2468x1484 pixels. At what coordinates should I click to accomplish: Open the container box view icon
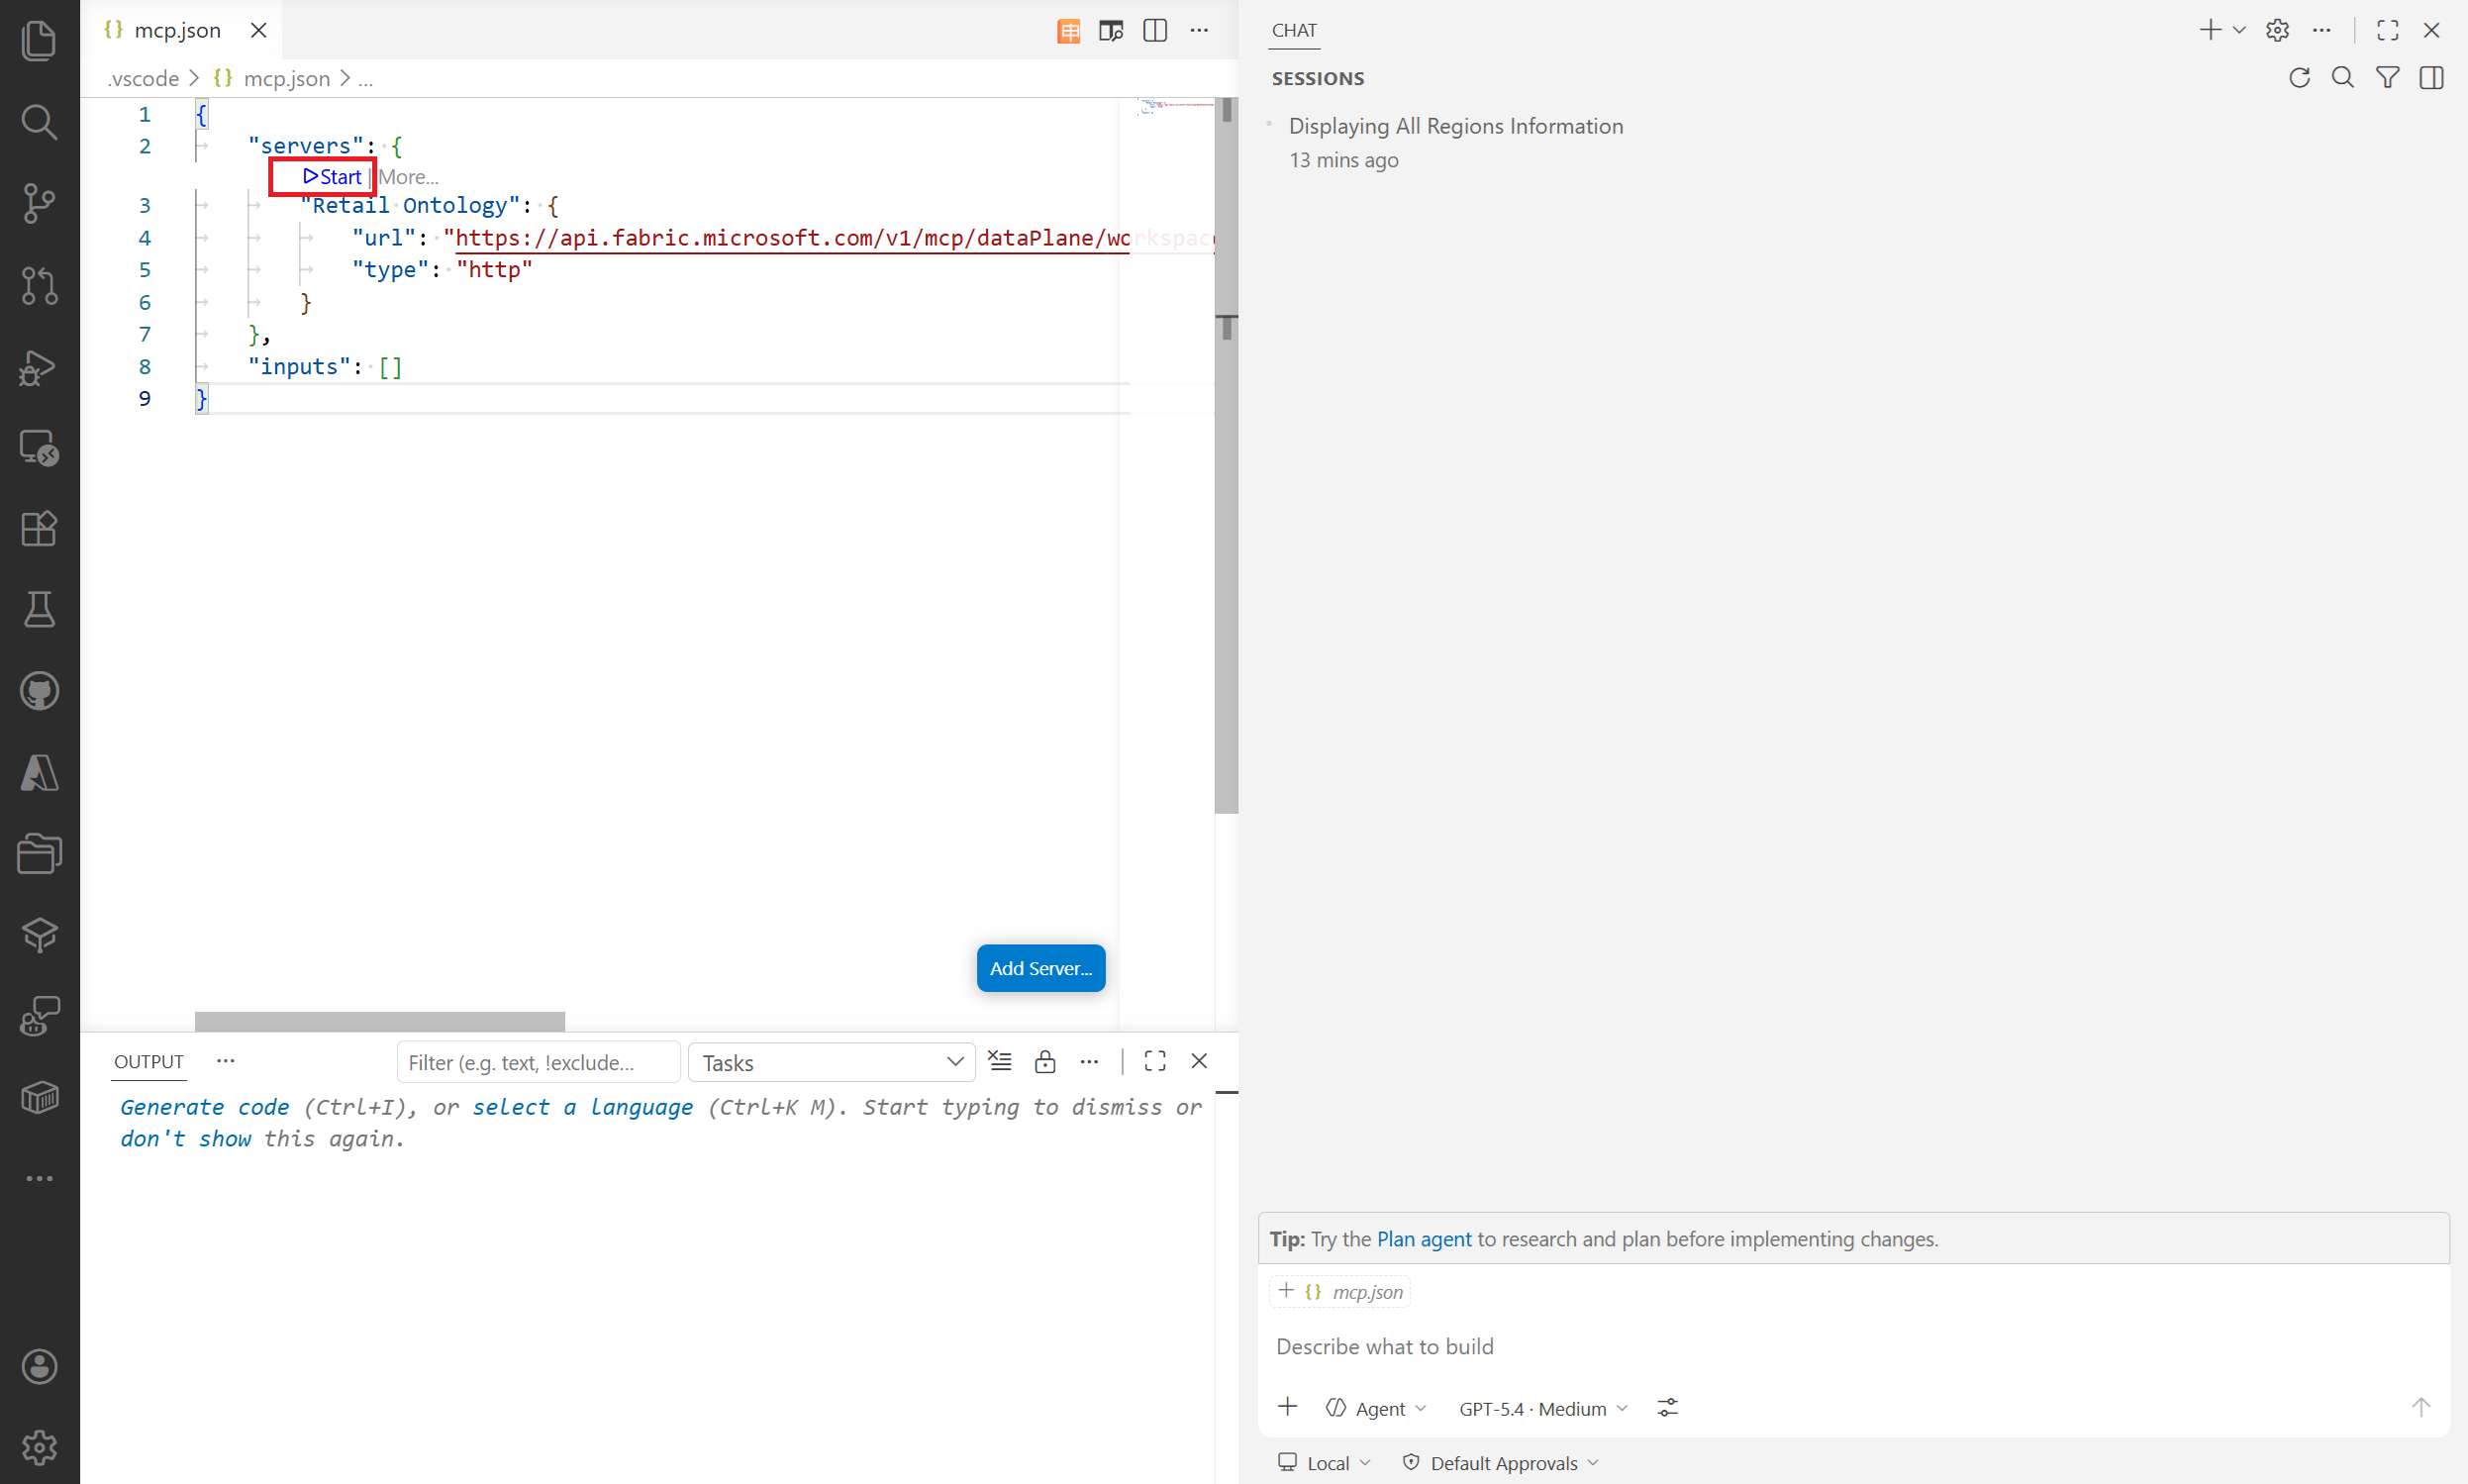(x=39, y=1098)
